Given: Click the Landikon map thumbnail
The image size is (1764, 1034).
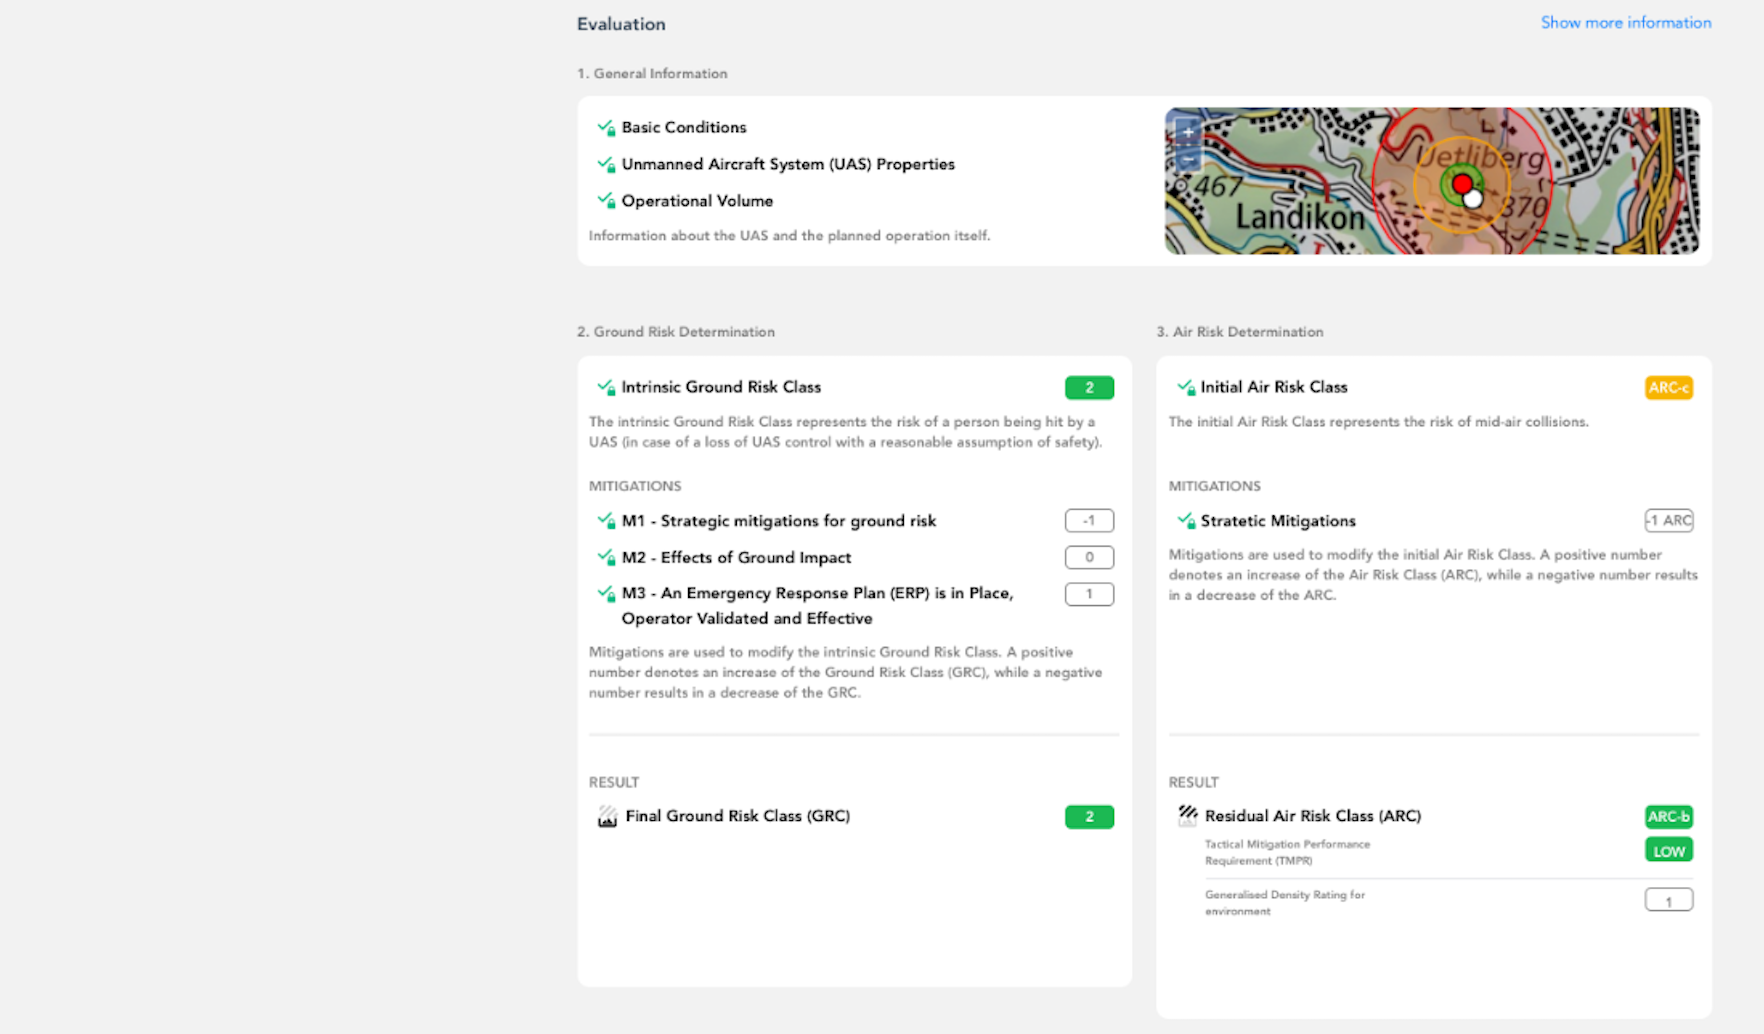Looking at the screenshot, I should (1432, 181).
